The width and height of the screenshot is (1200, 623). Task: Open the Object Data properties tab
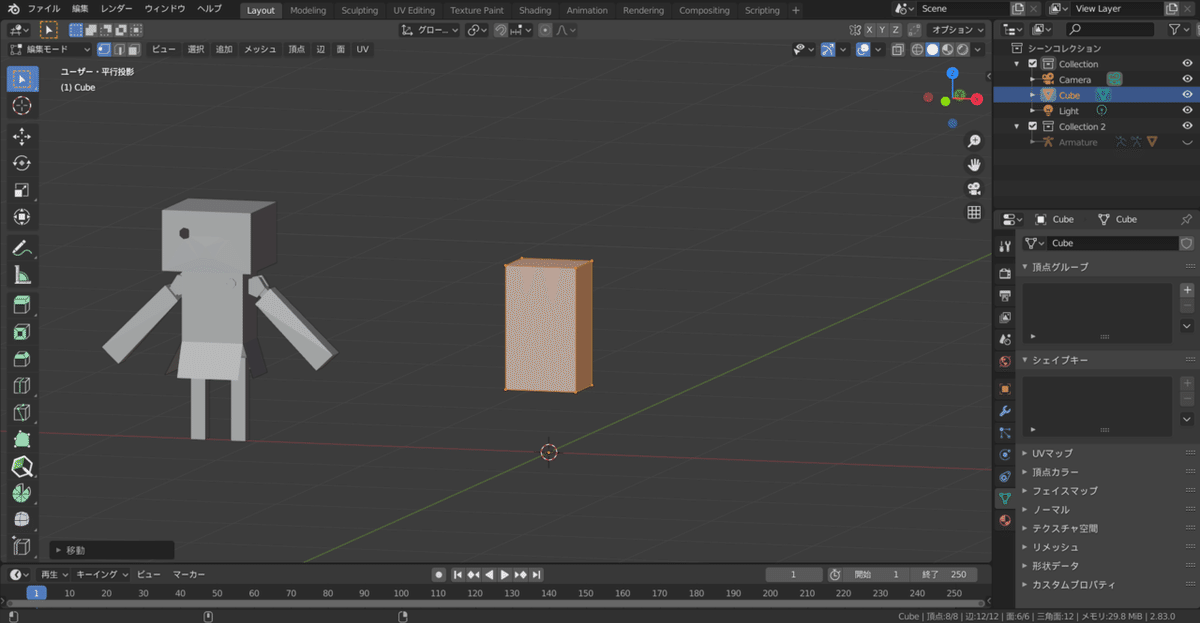pos(1005,497)
